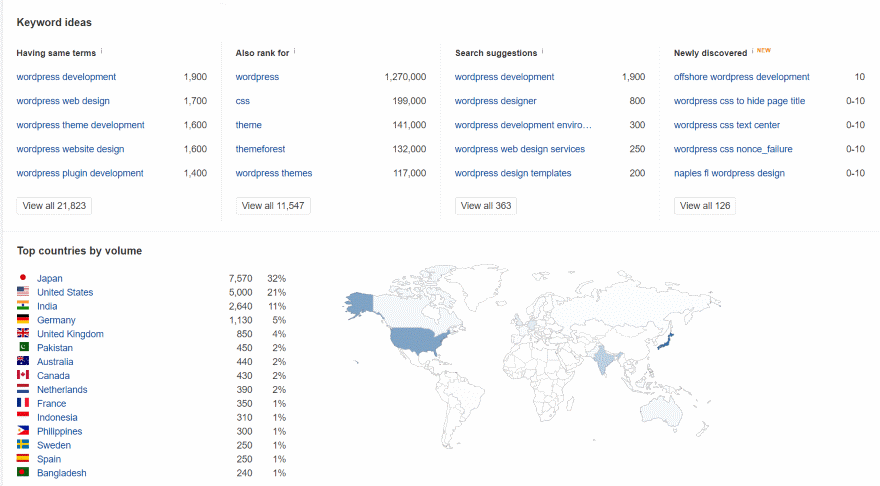Click info icon beside Newly discovered
The height and width of the screenshot is (486, 880).
tap(751, 51)
